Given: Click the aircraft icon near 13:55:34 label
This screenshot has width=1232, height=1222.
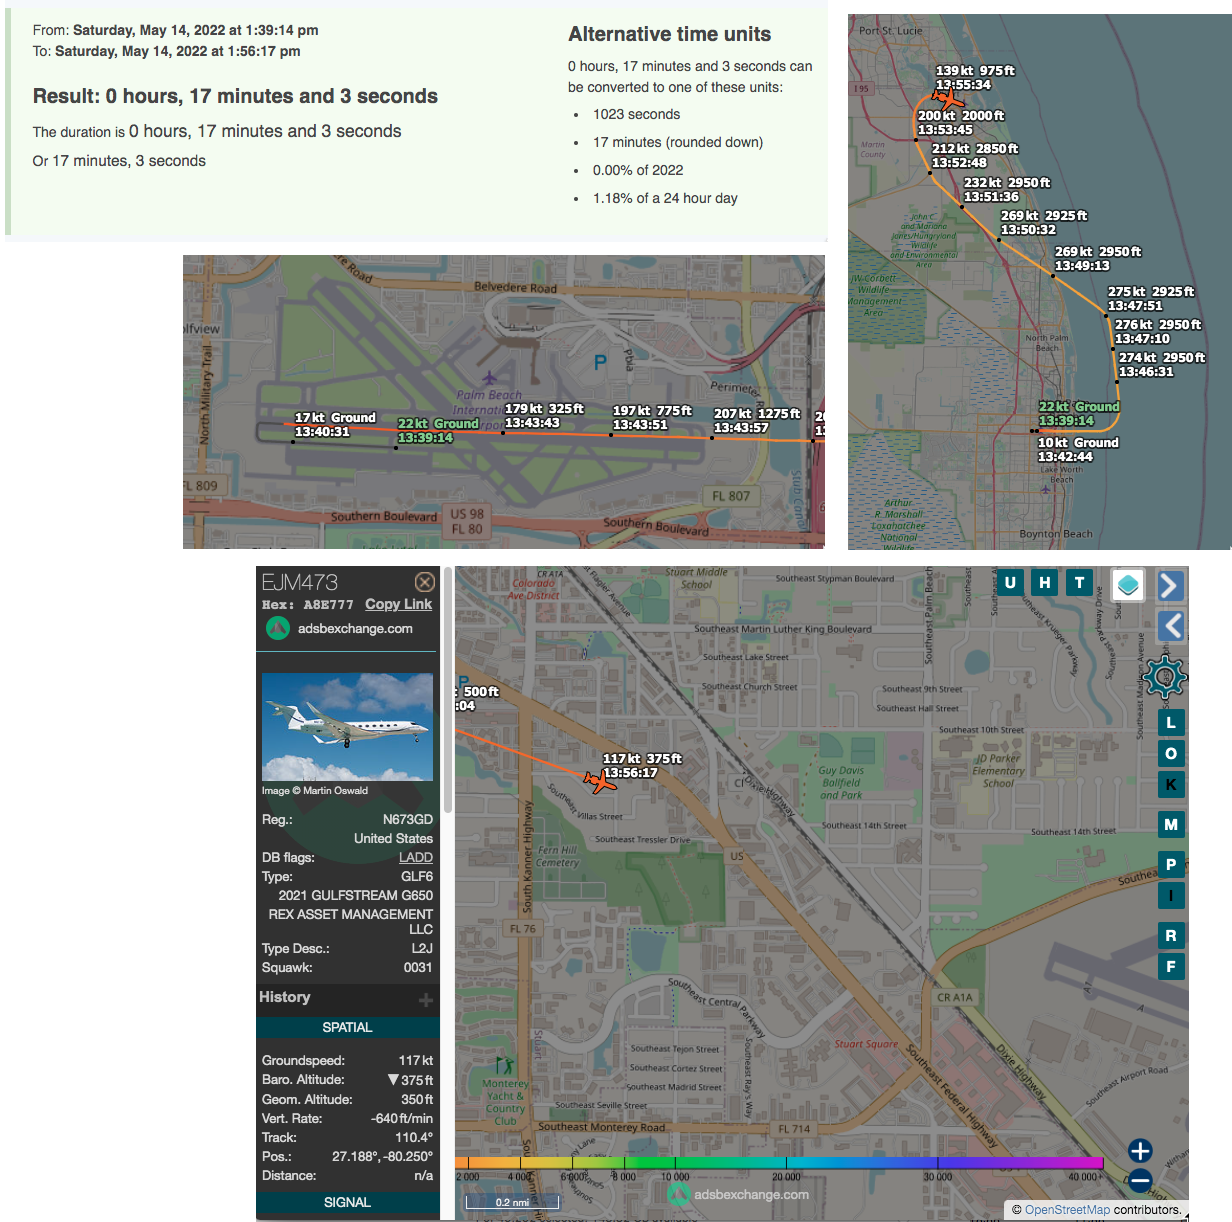Looking at the screenshot, I should pyautogui.click(x=948, y=98).
